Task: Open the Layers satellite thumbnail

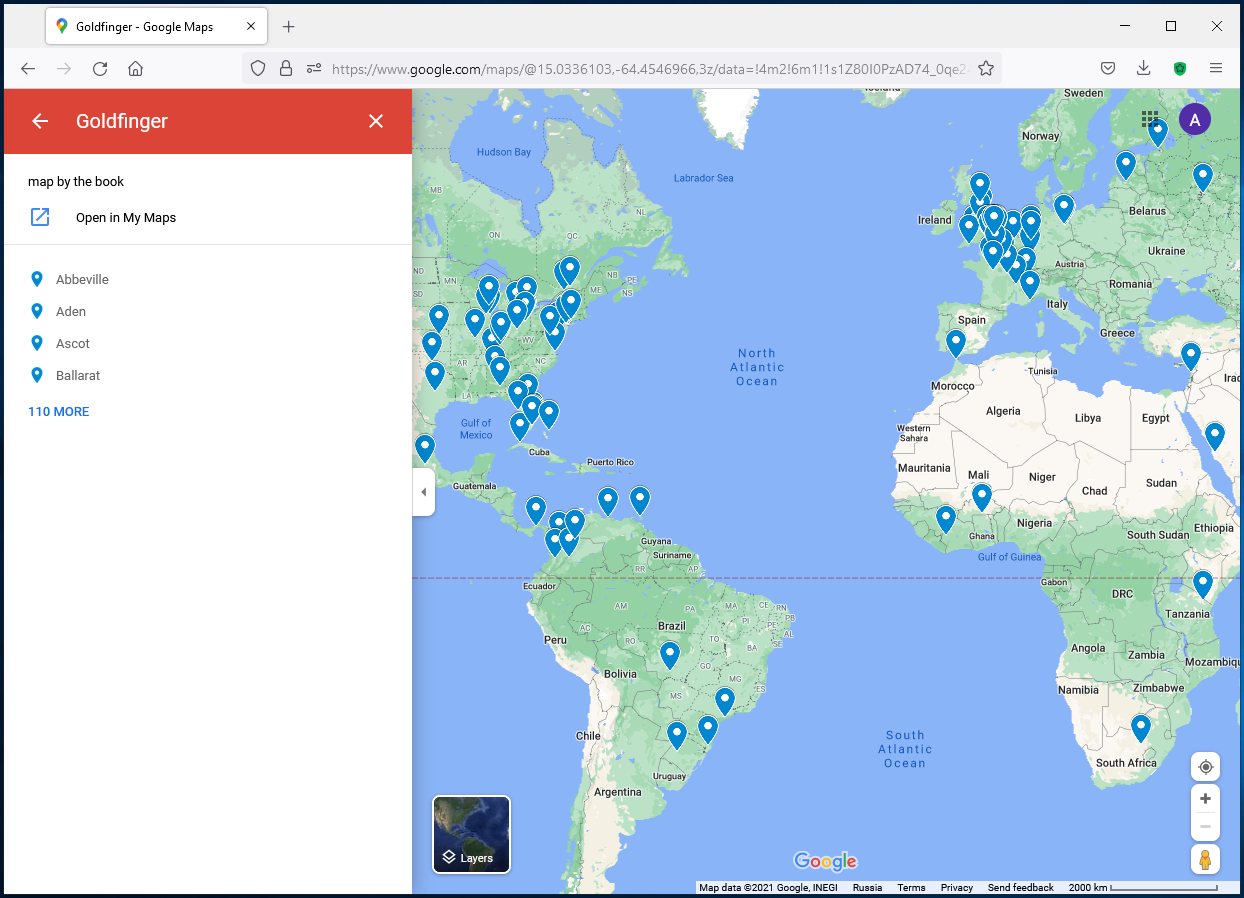Action: (x=471, y=834)
